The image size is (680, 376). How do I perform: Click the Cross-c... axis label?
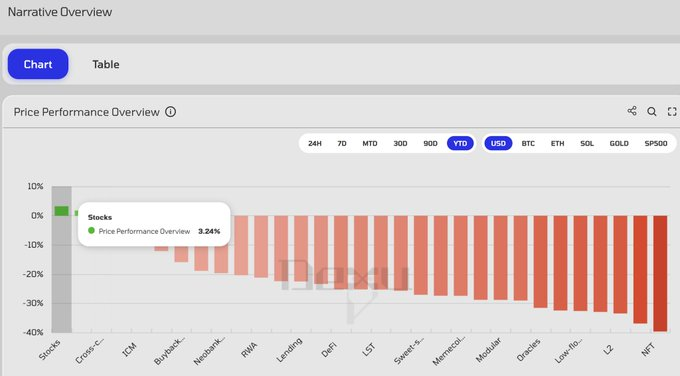coord(89,351)
